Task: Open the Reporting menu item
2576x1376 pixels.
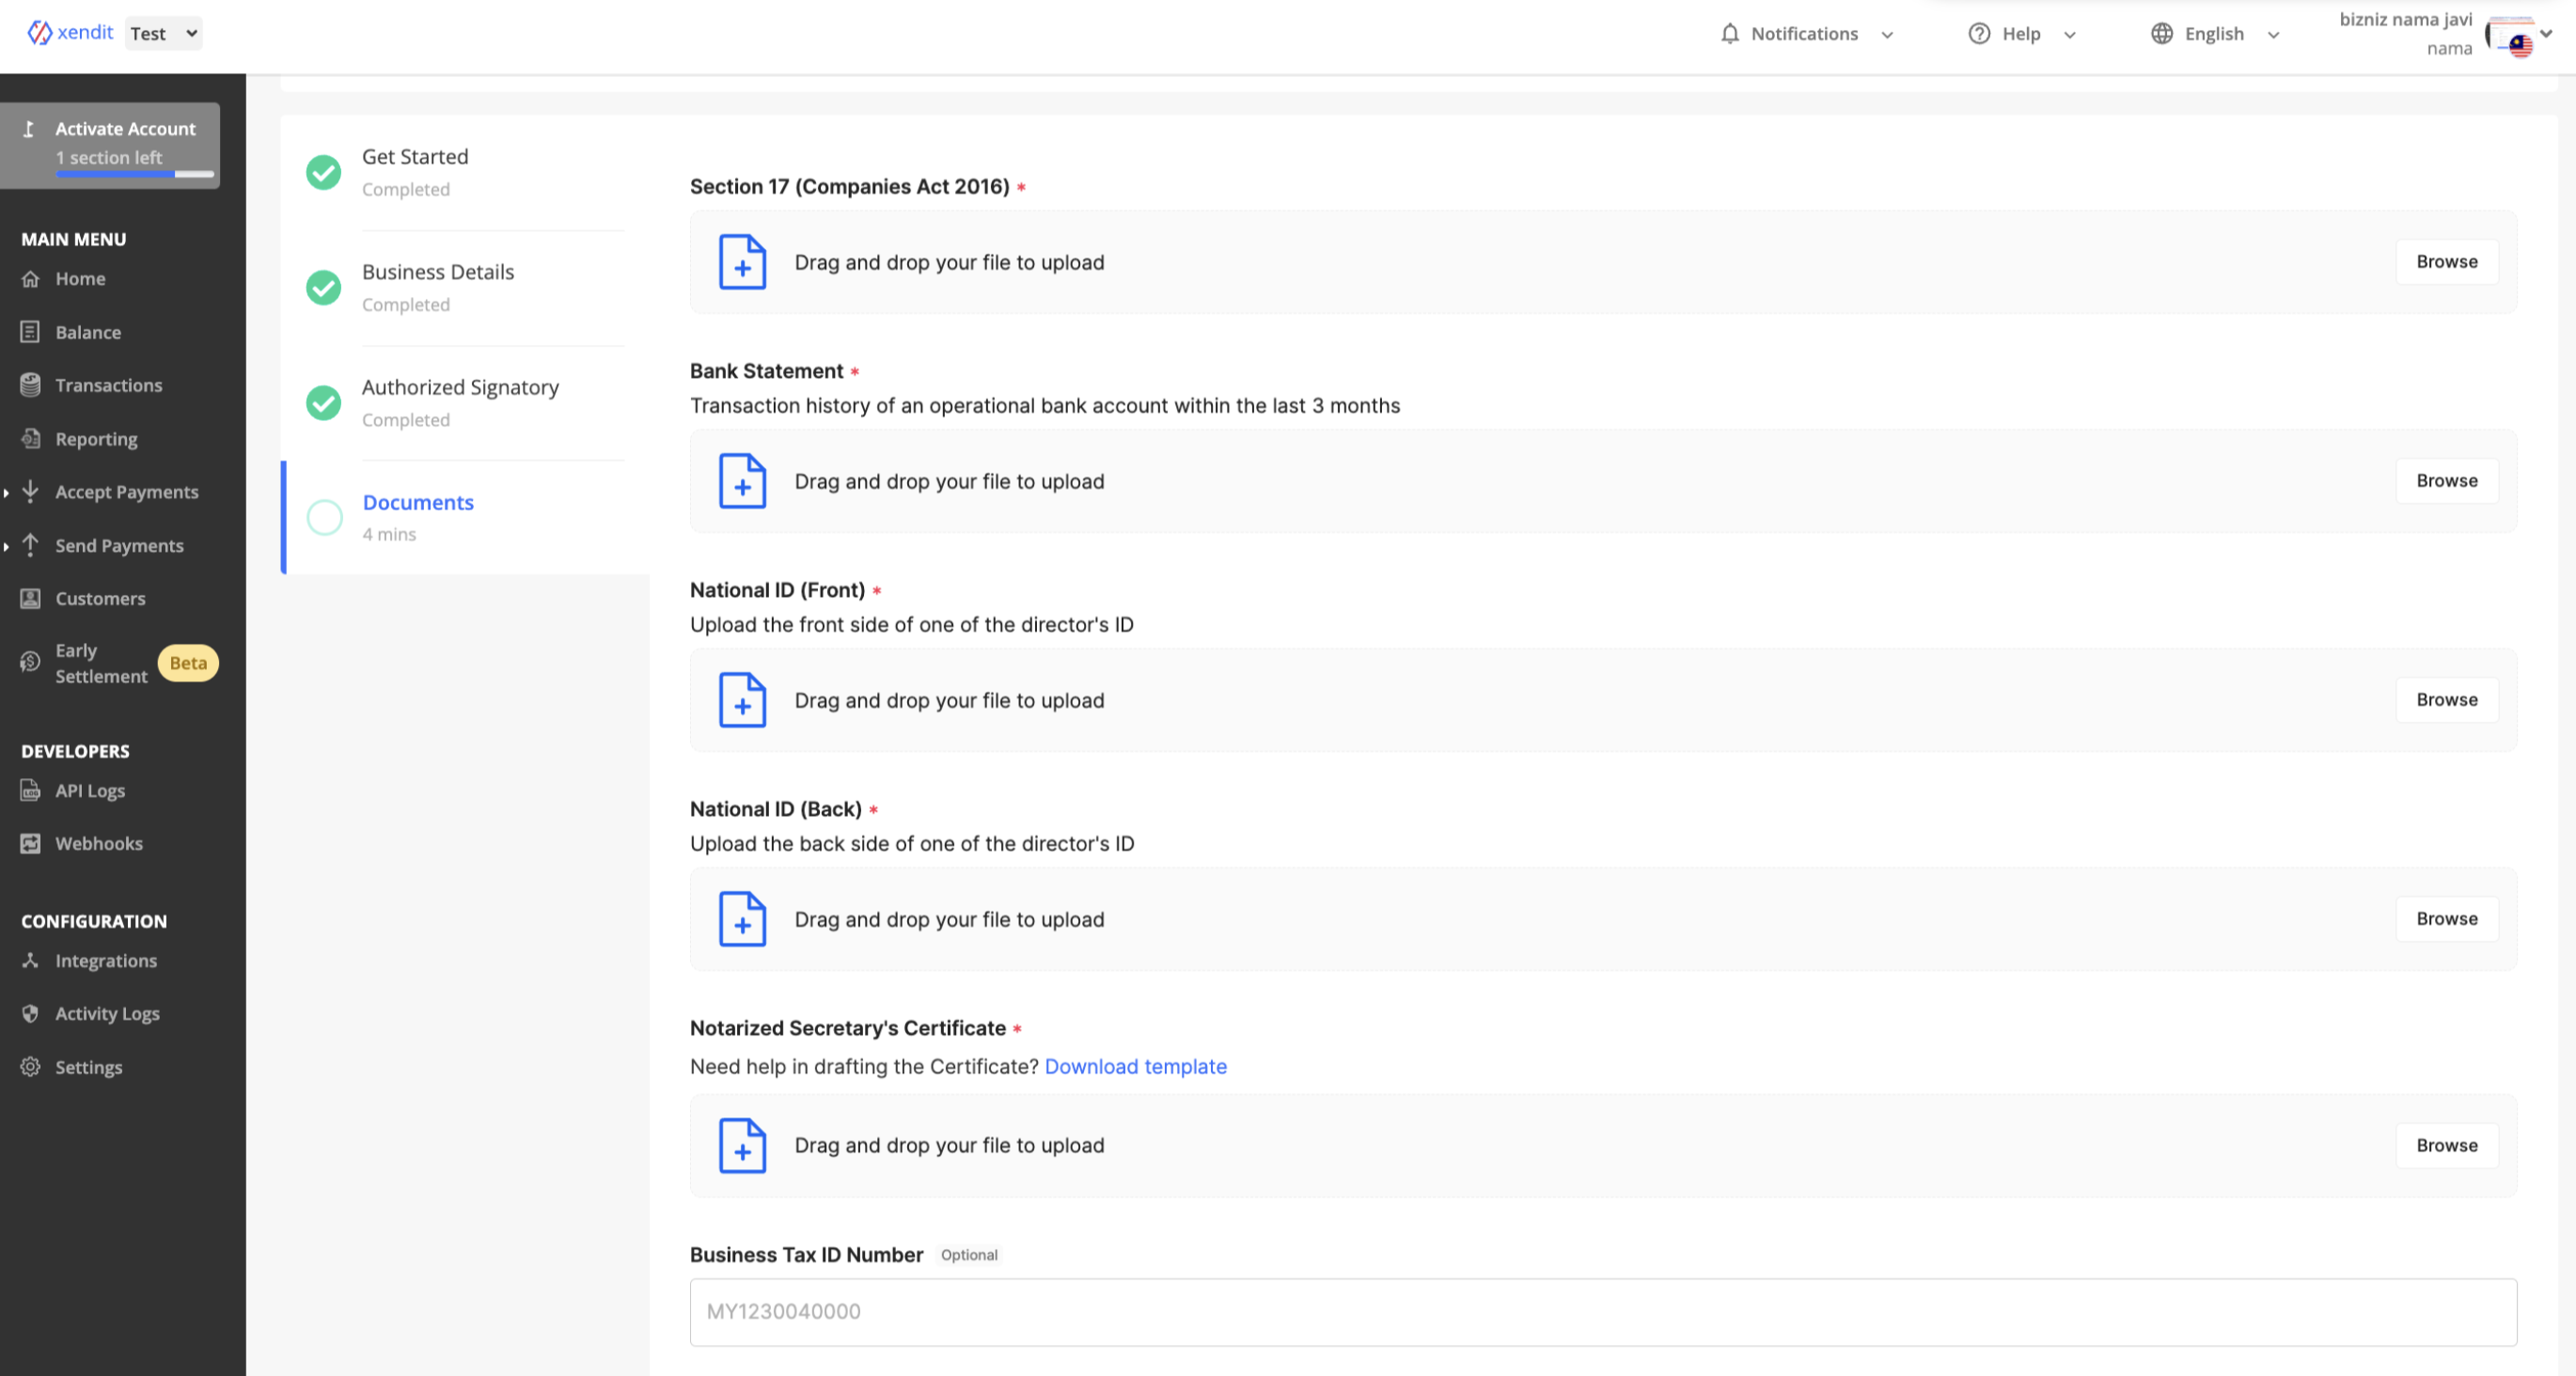Action: pos(96,439)
